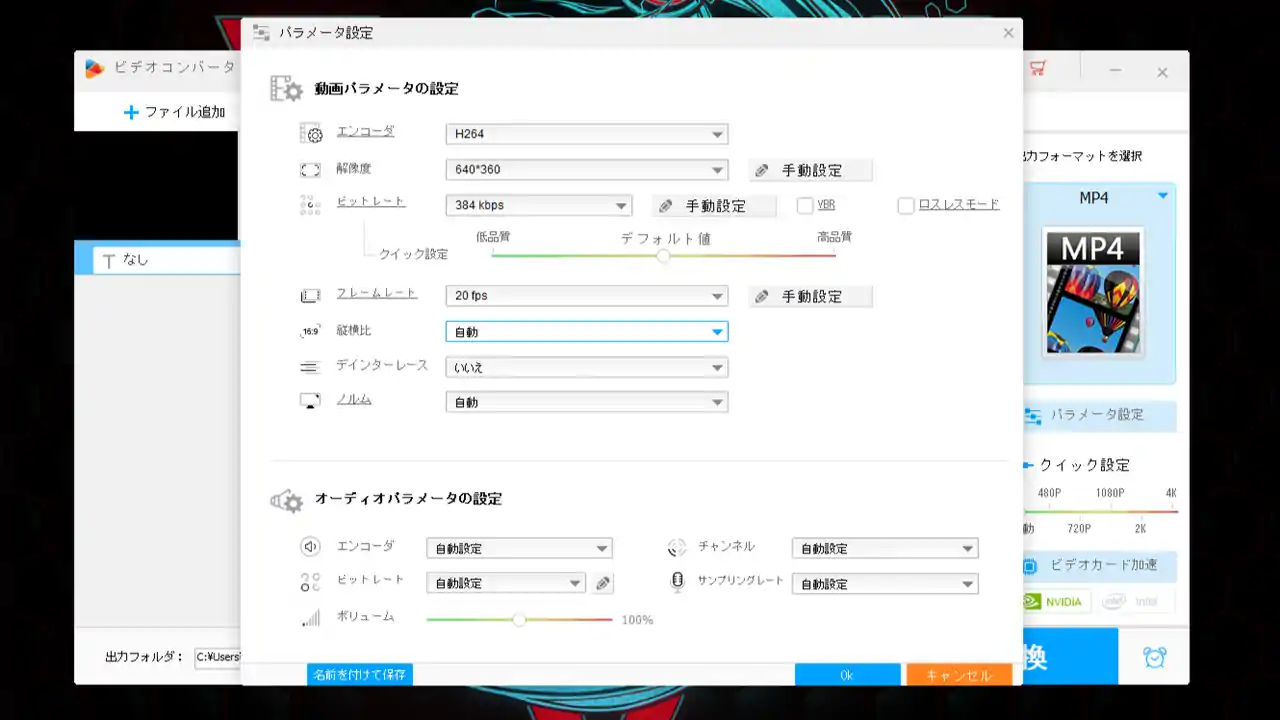Click the bitrate dots icon in video settings
Image resolution: width=1280 pixels, height=720 pixels.
tap(310, 205)
